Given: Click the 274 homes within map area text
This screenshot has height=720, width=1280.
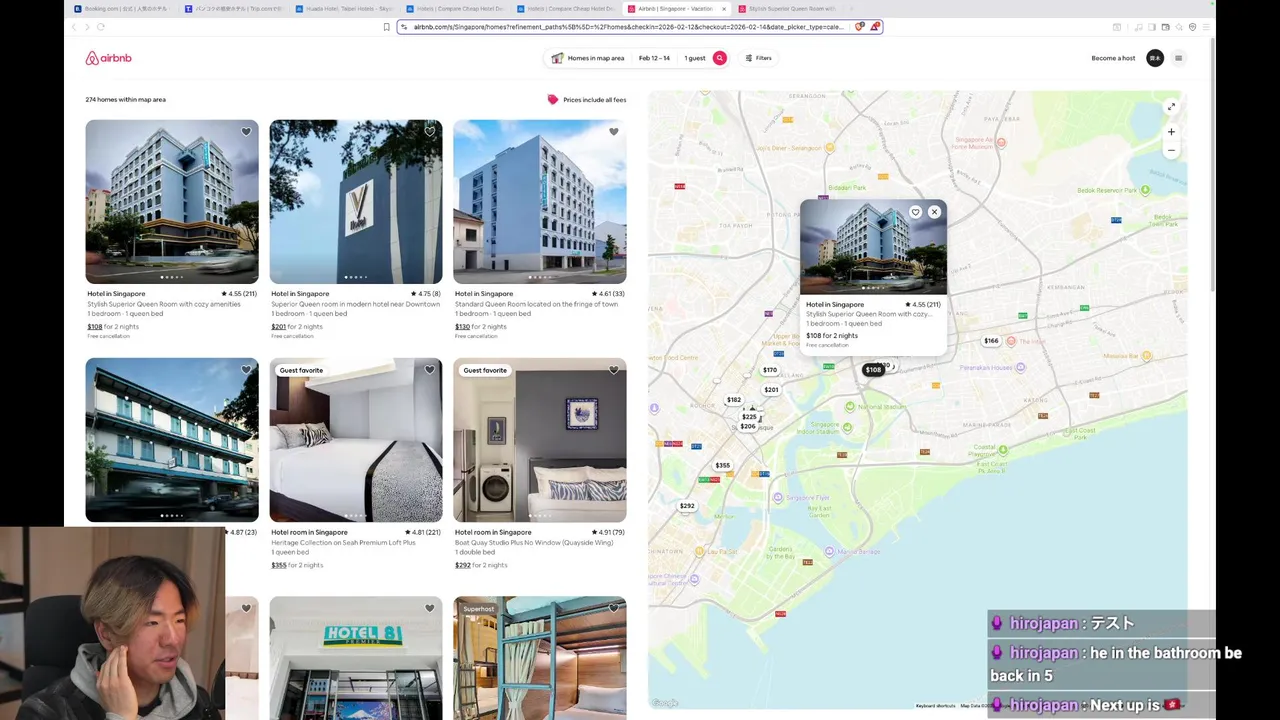Looking at the screenshot, I should (x=125, y=100).
